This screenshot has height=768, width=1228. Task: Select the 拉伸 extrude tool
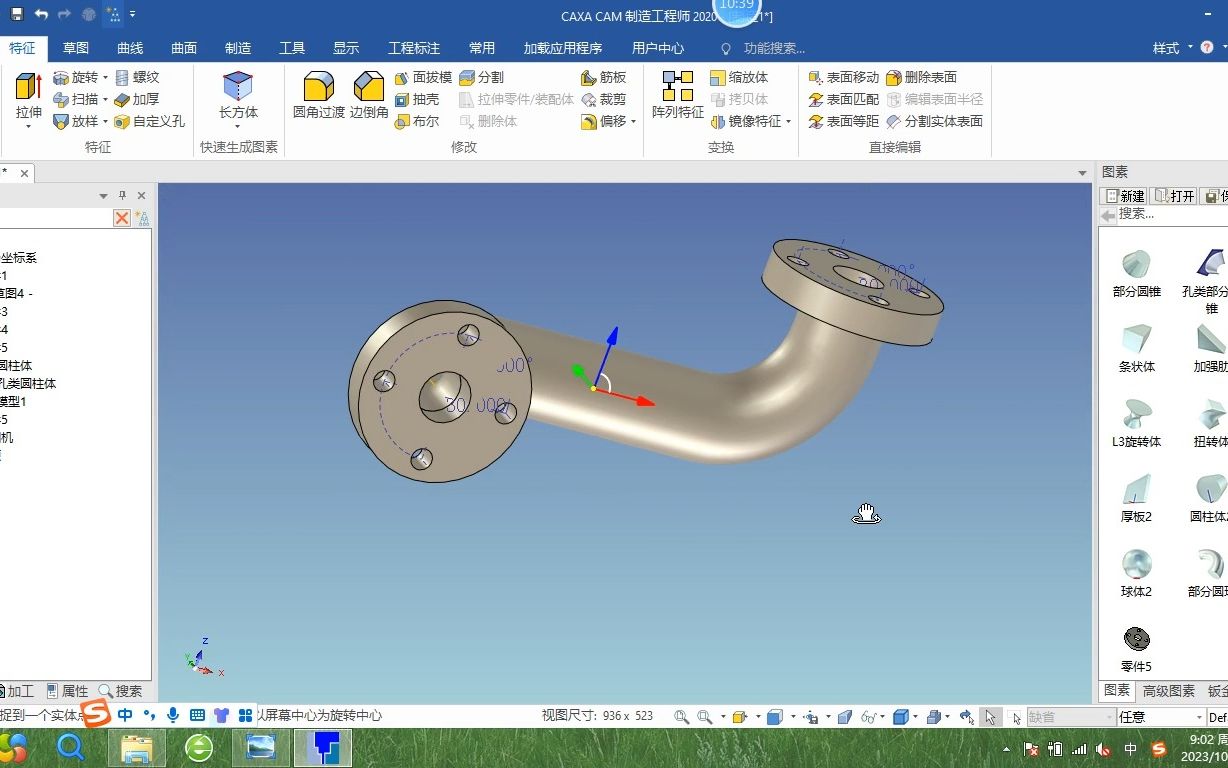[x=29, y=94]
